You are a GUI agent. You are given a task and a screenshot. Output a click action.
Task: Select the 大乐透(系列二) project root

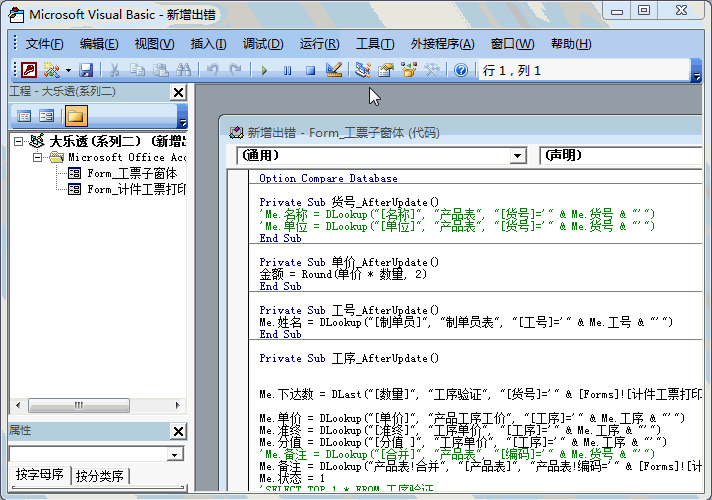pyautogui.click(x=117, y=141)
